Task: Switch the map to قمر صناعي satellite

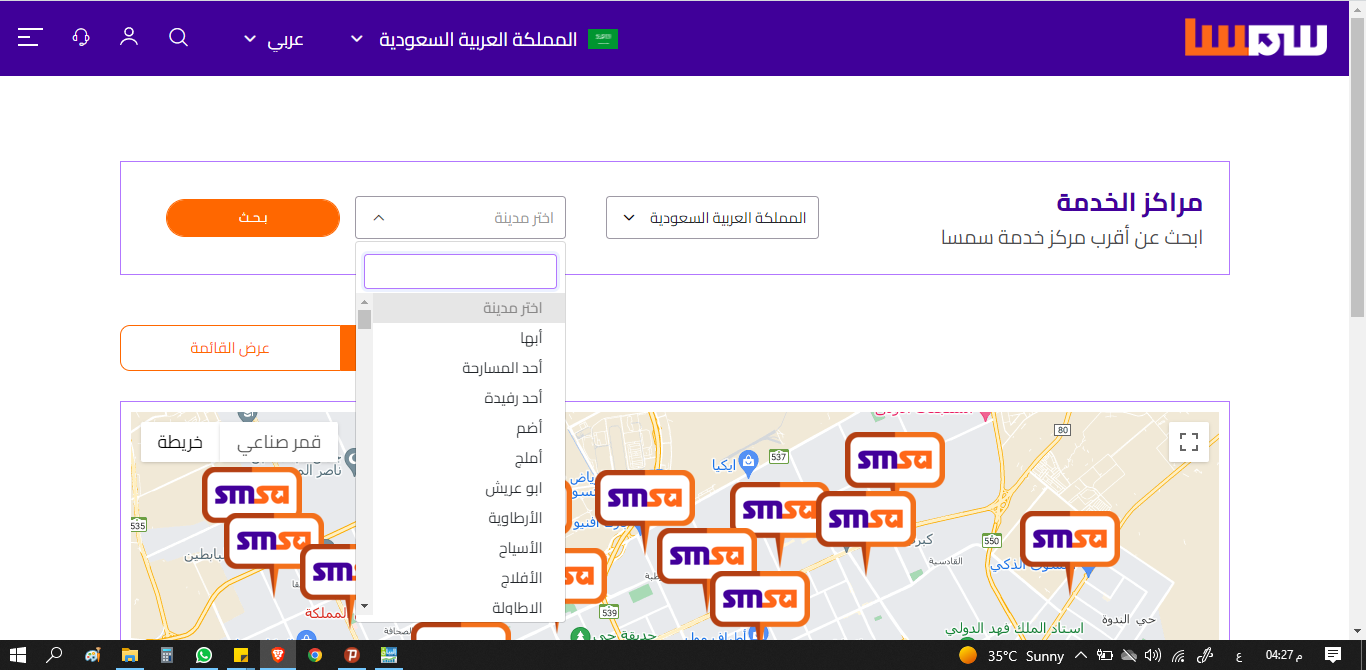Action: click(x=279, y=442)
